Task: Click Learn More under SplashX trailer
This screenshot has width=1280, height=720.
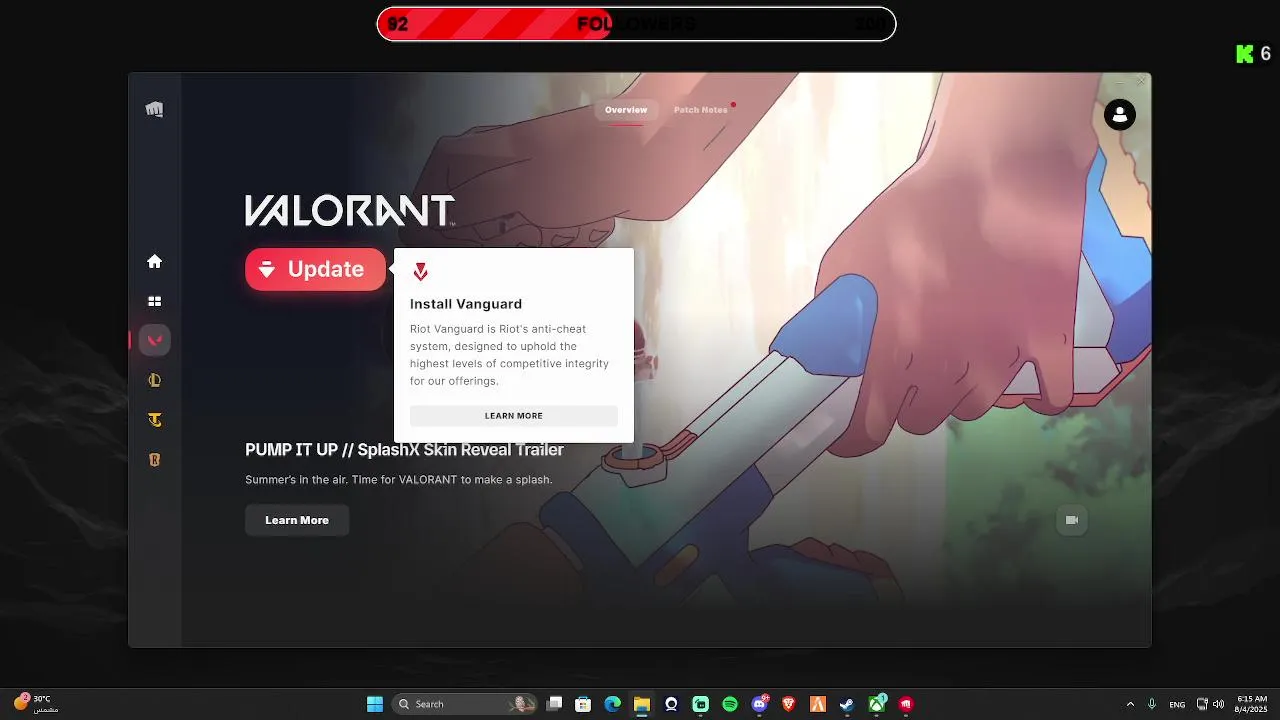Action: 297,520
